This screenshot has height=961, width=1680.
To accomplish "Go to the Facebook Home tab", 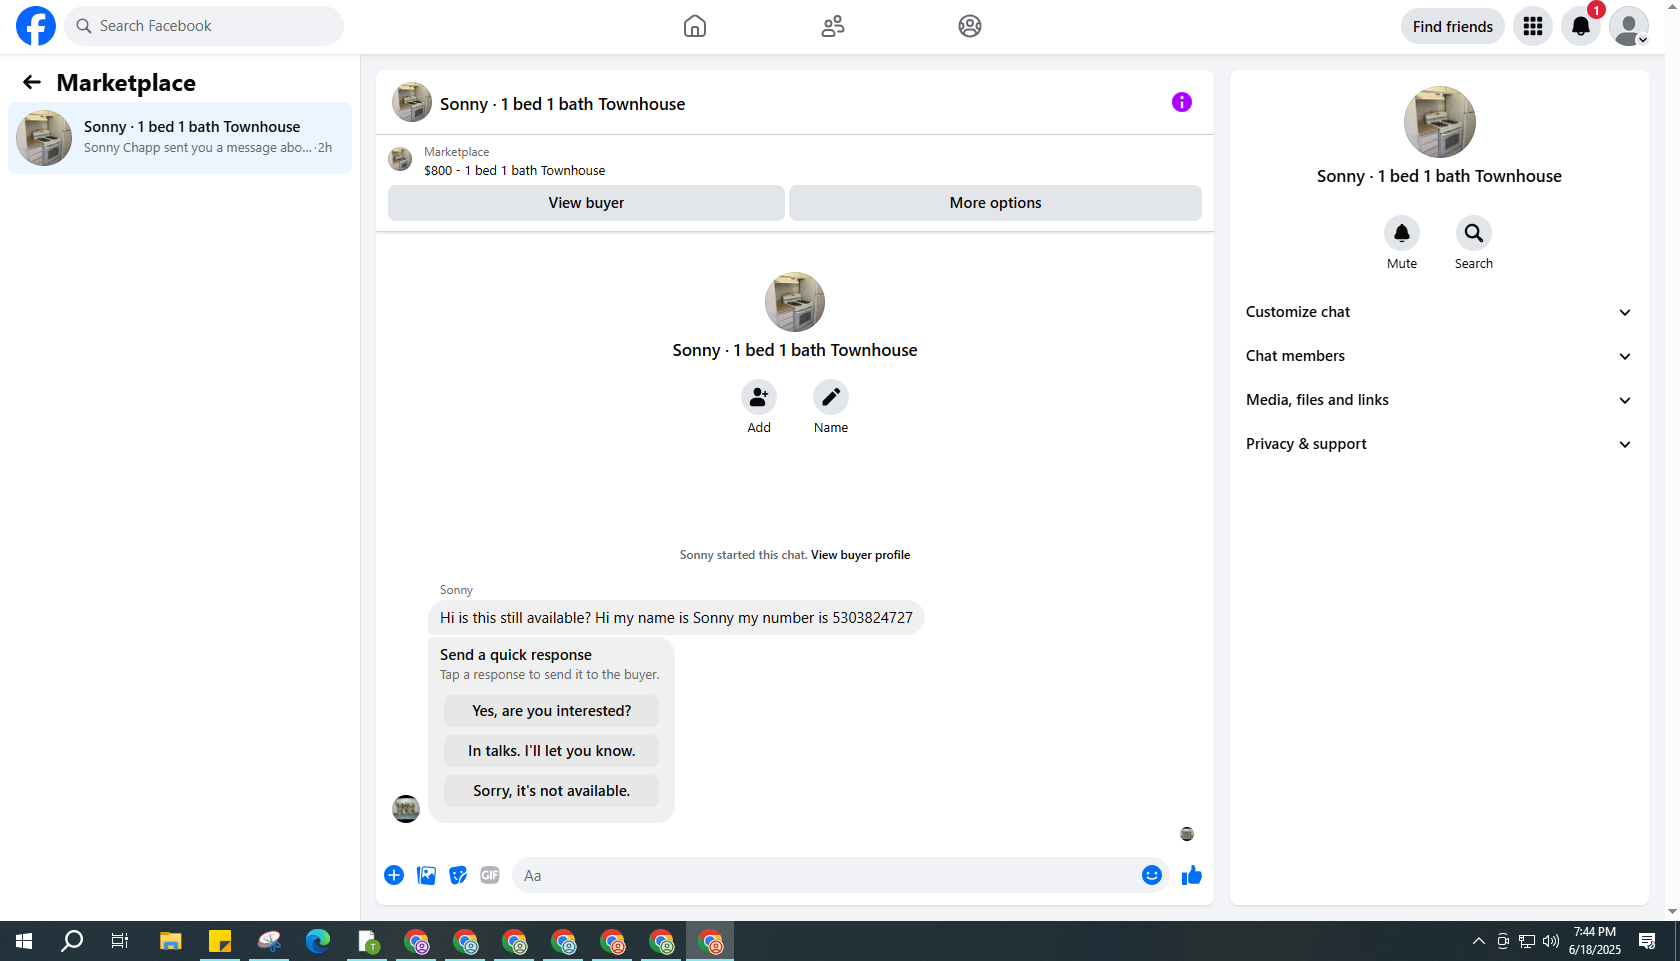I will 695,26.
